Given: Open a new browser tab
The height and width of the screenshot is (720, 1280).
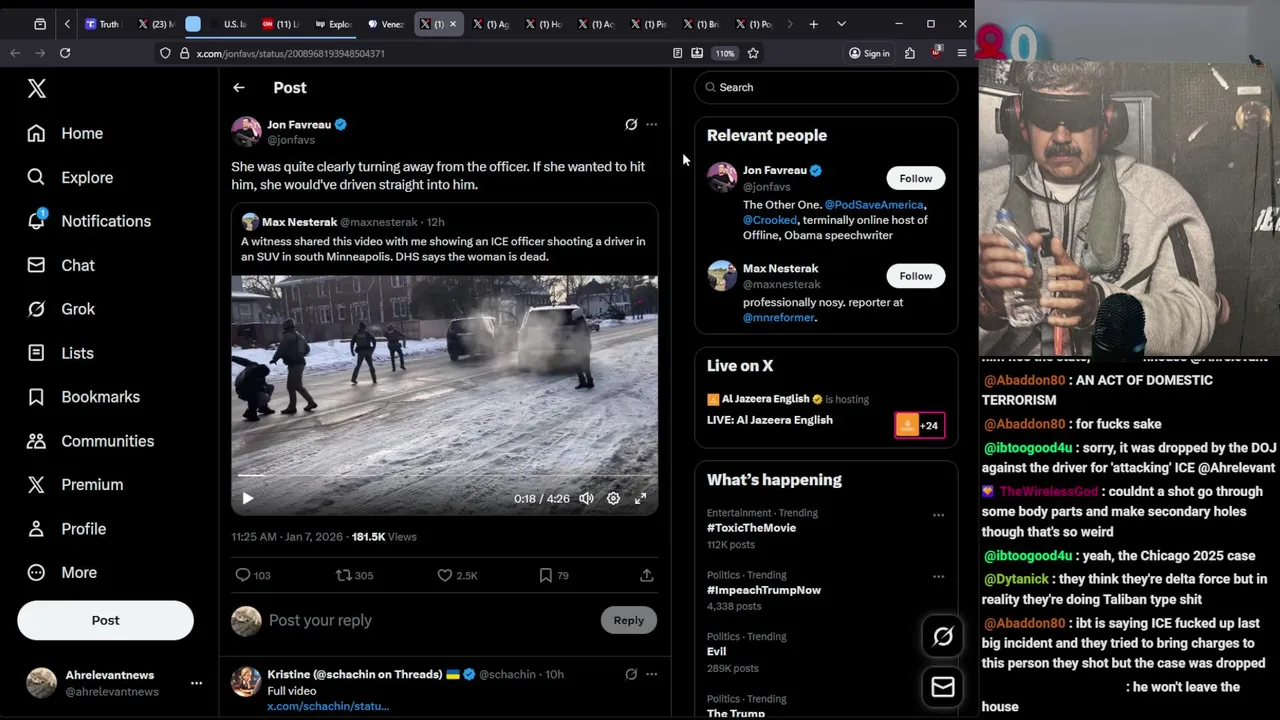Looking at the screenshot, I should click(x=813, y=24).
